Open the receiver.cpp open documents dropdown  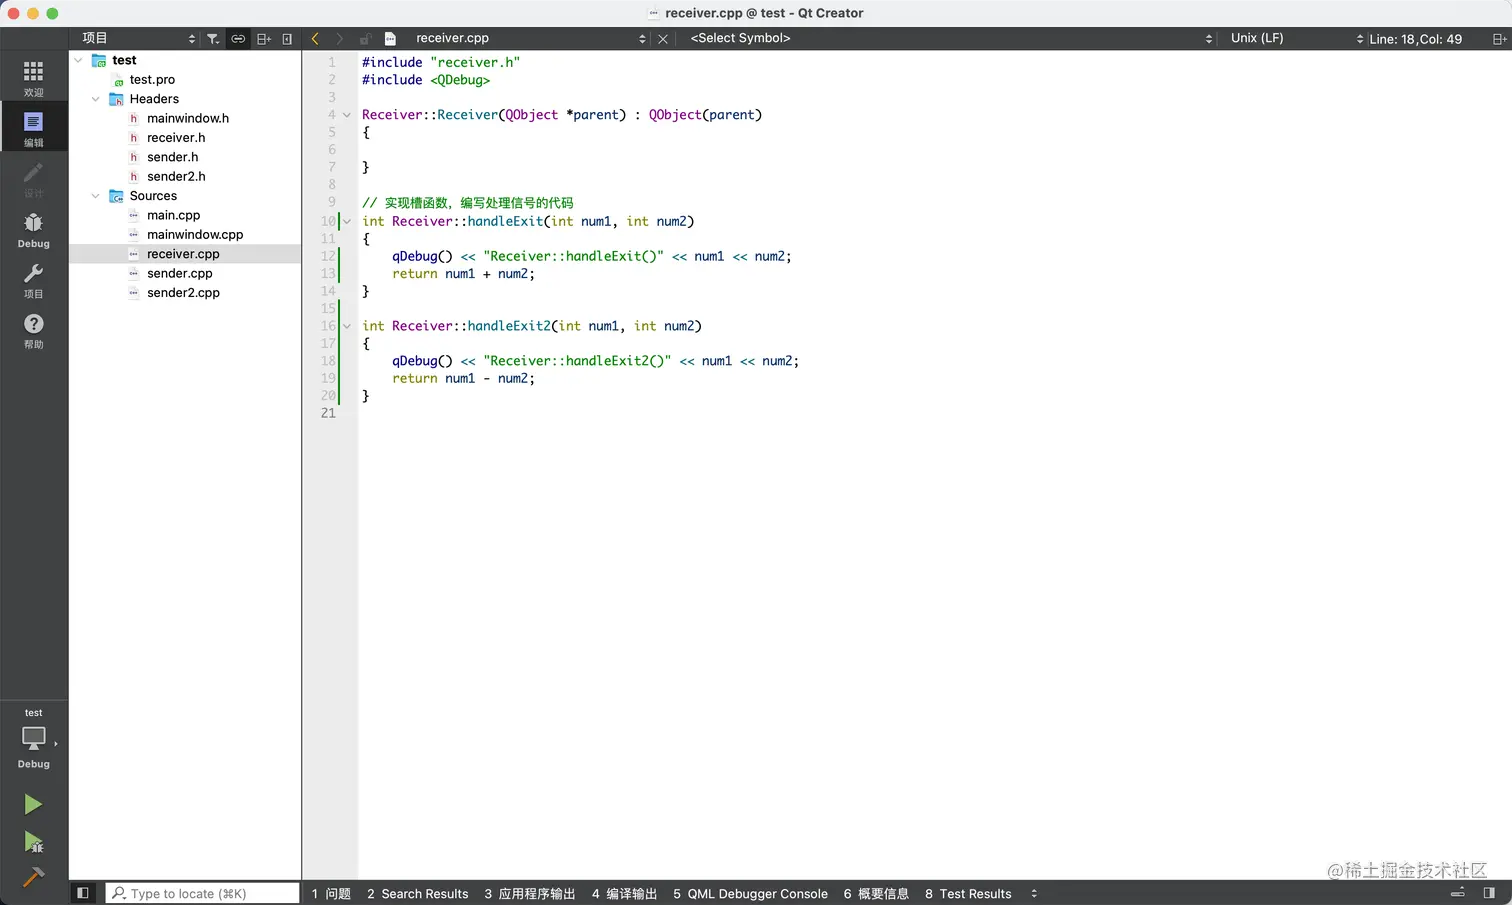[531, 38]
